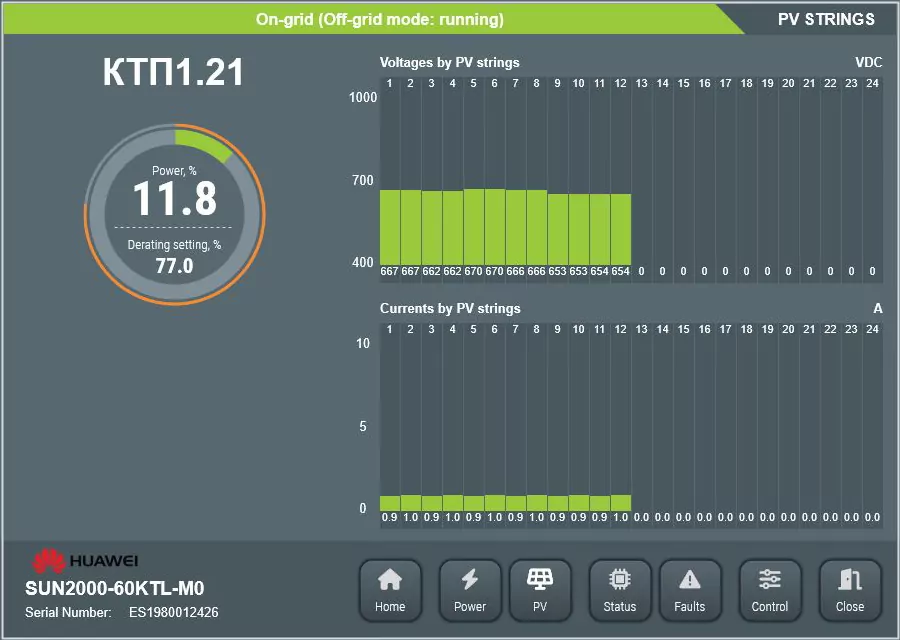
Task: Select the PV solar panel button
Action: point(540,591)
